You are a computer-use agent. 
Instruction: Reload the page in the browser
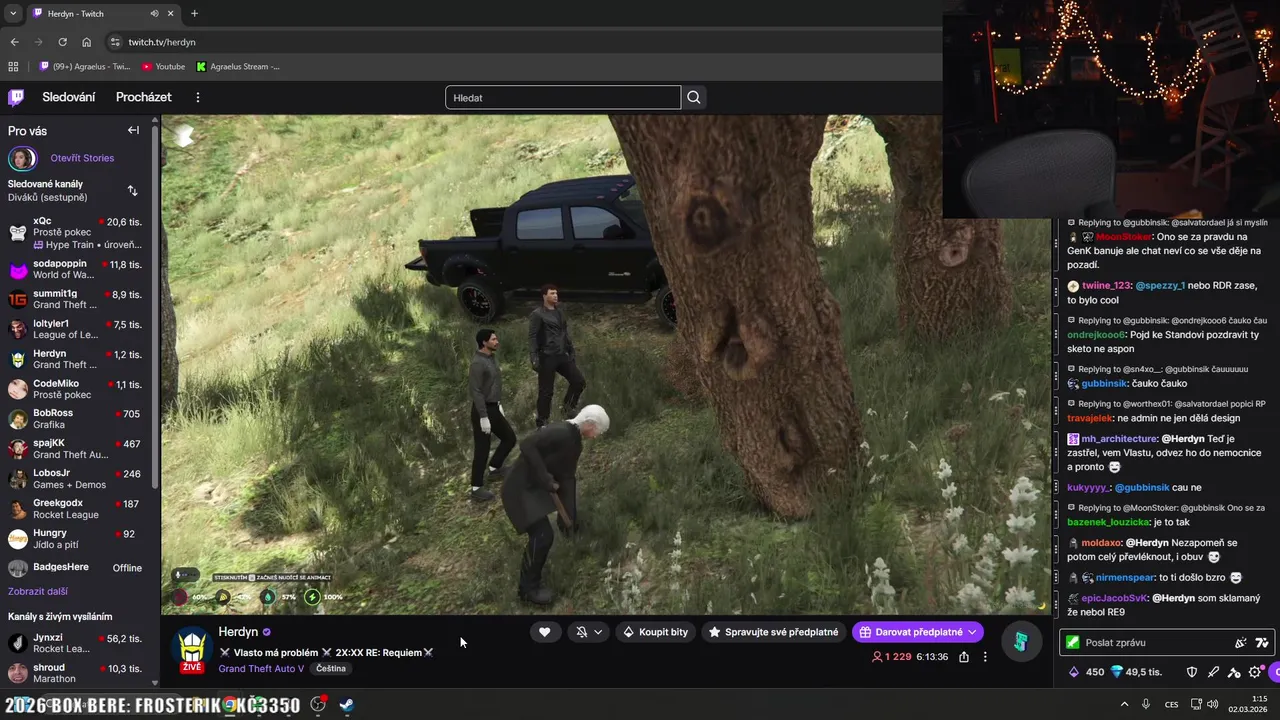click(x=62, y=42)
